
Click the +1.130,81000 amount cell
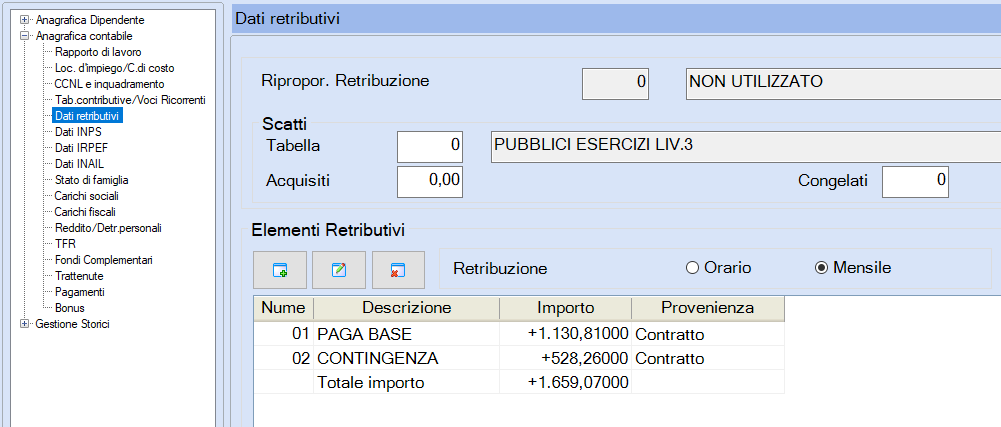[566, 334]
